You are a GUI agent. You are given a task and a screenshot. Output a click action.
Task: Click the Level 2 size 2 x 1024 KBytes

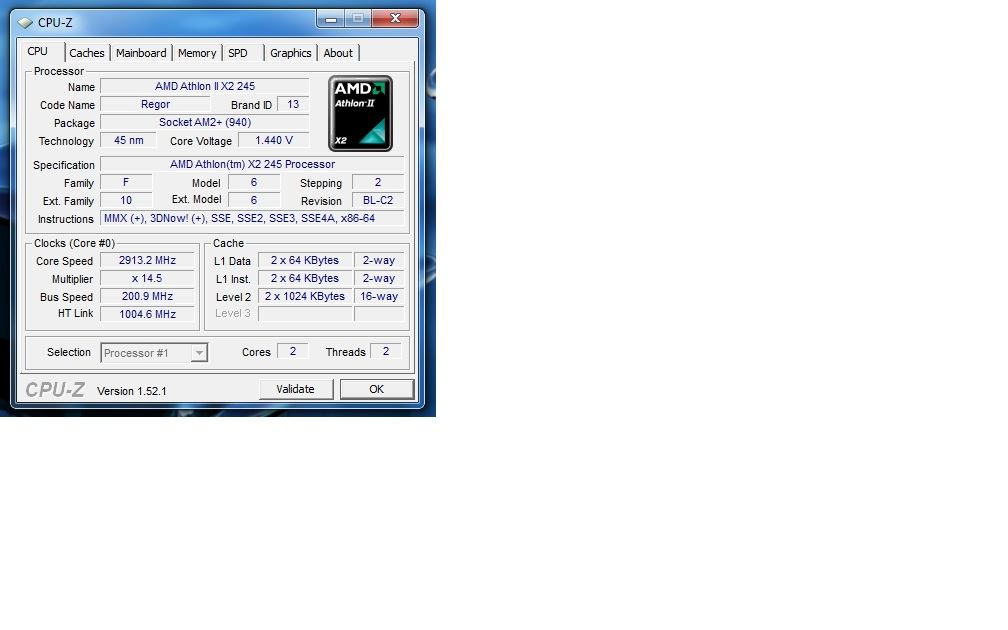tap(305, 296)
